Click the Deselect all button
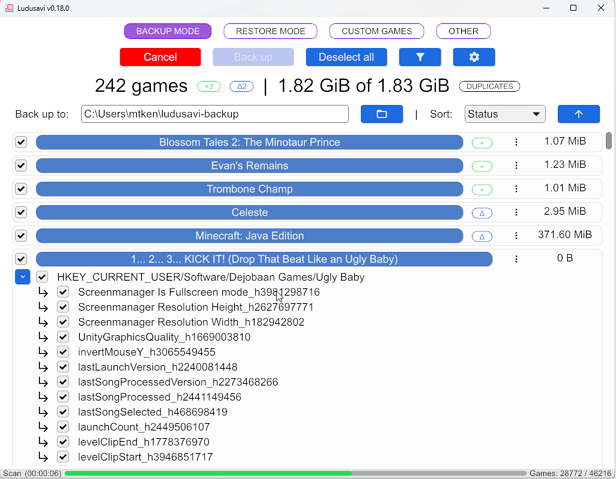 point(346,57)
